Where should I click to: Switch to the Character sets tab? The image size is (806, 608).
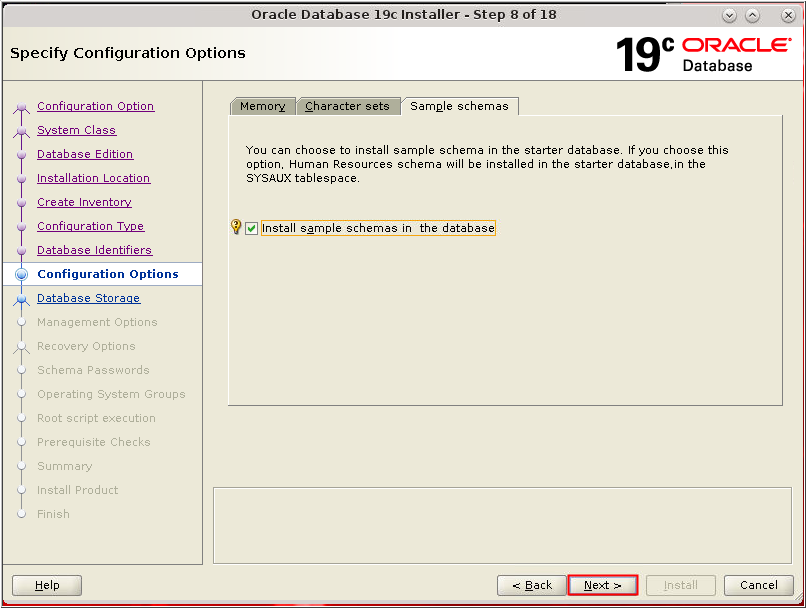point(347,105)
